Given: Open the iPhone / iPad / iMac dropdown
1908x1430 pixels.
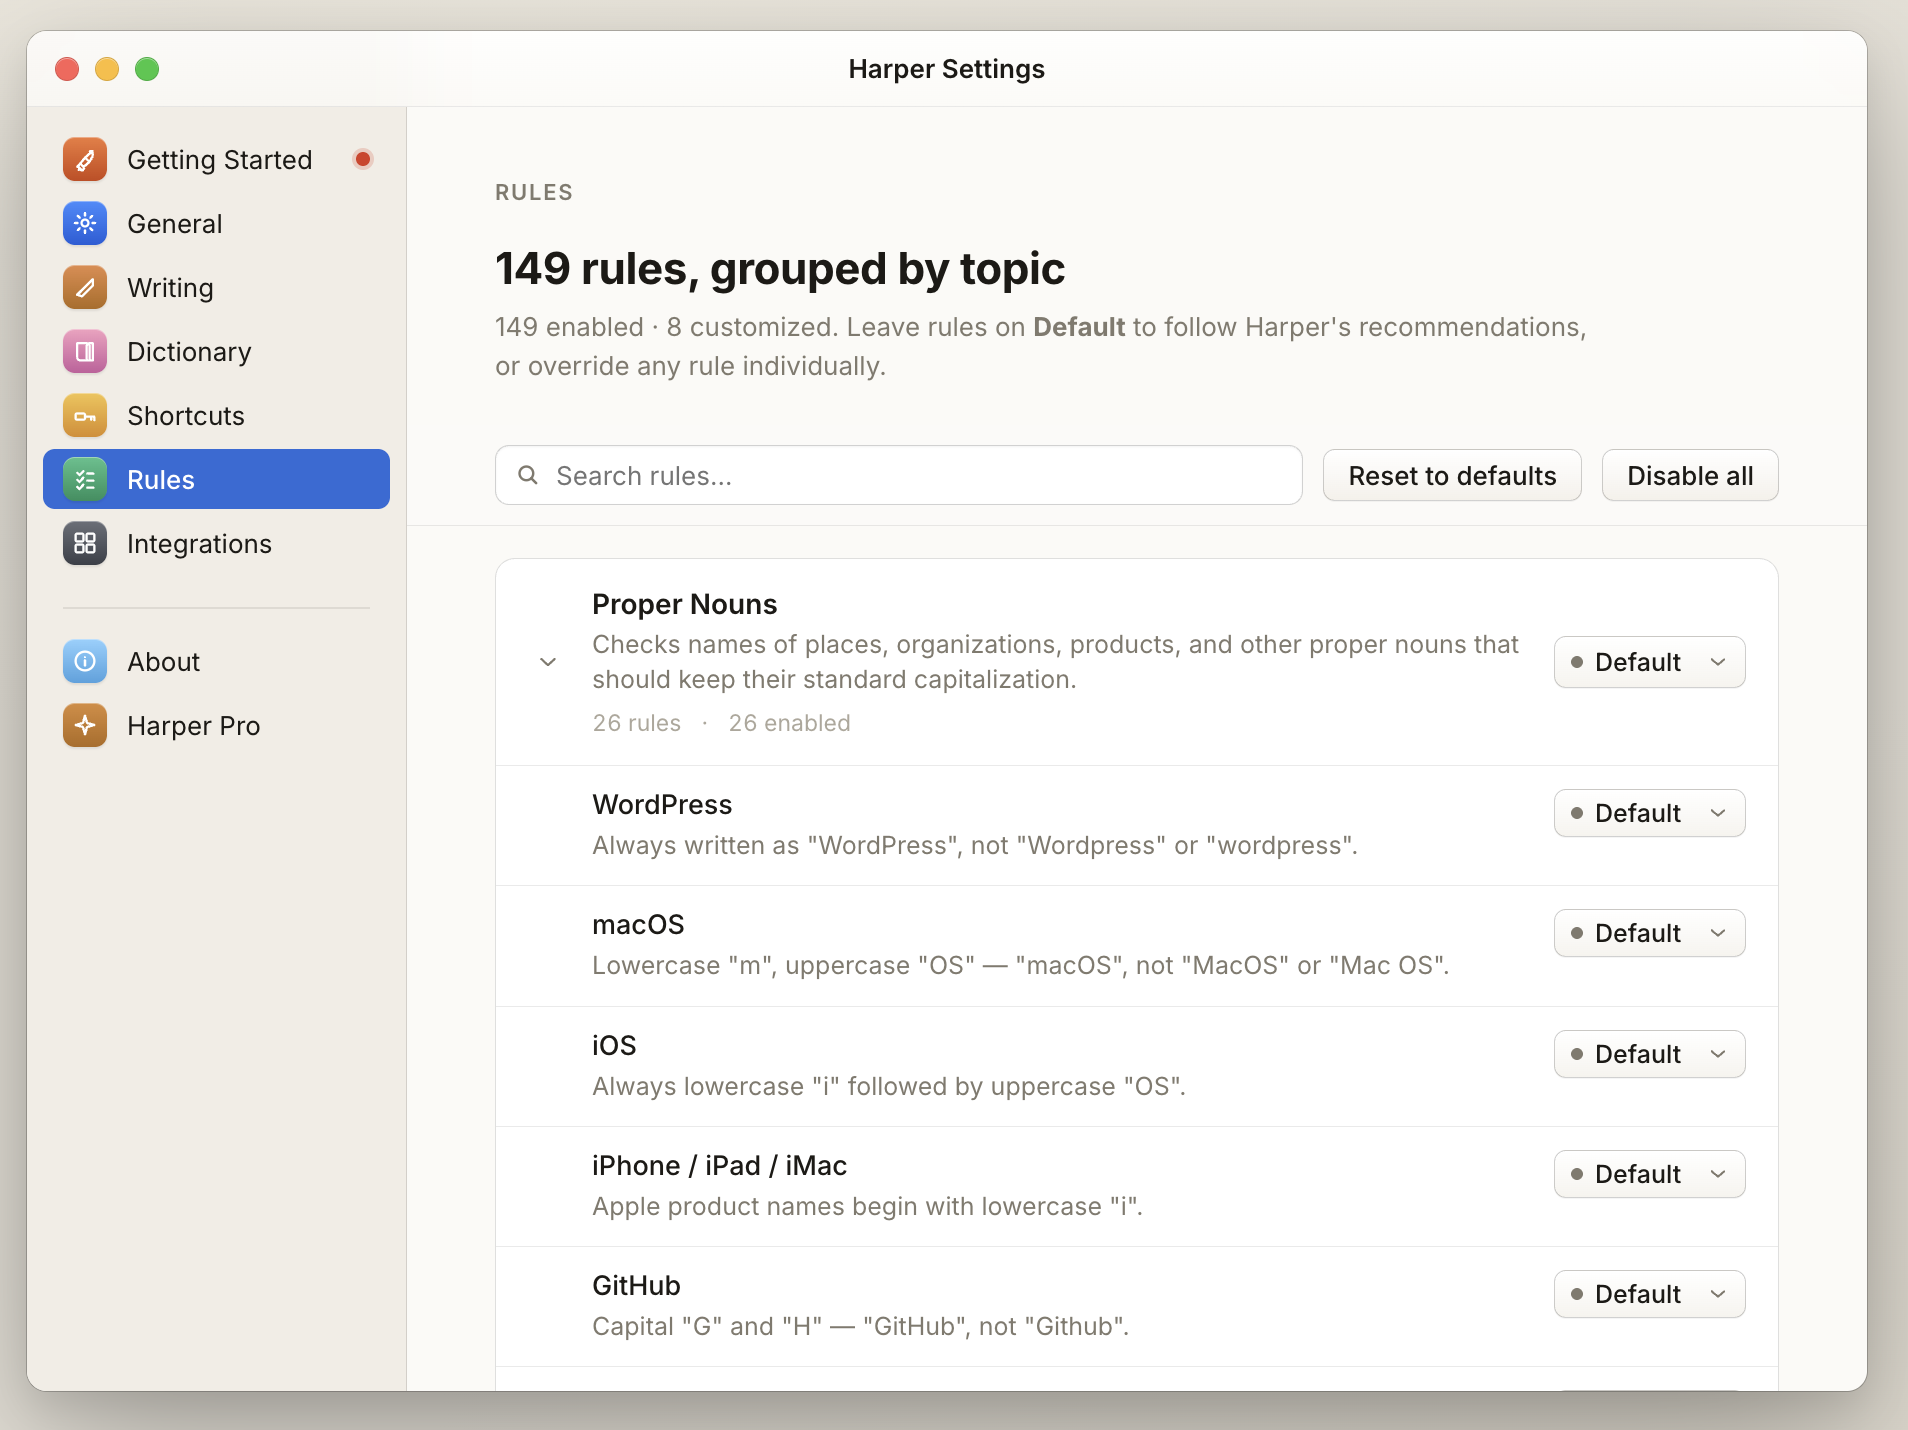Looking at the screenshot, I should (x=1649, y=1174).
